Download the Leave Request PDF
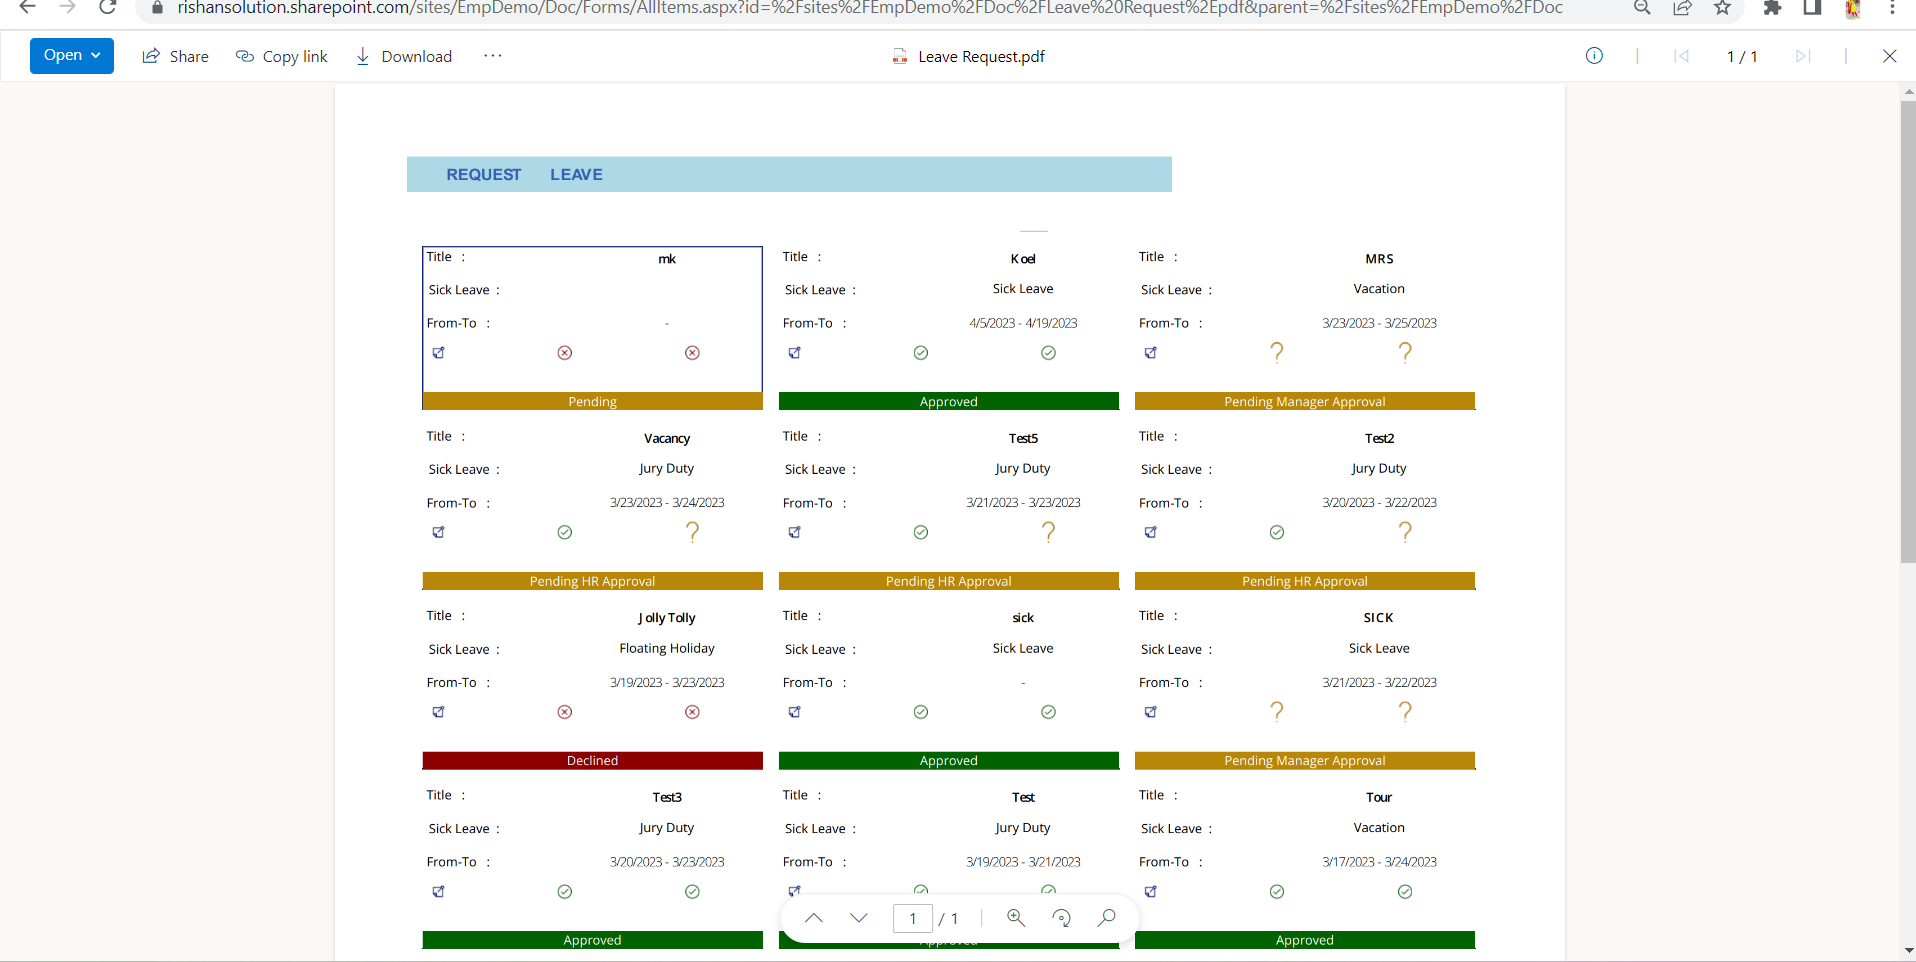Image resolution: width=1916 pixels, height=962 pixels. [x=404, y=57]
